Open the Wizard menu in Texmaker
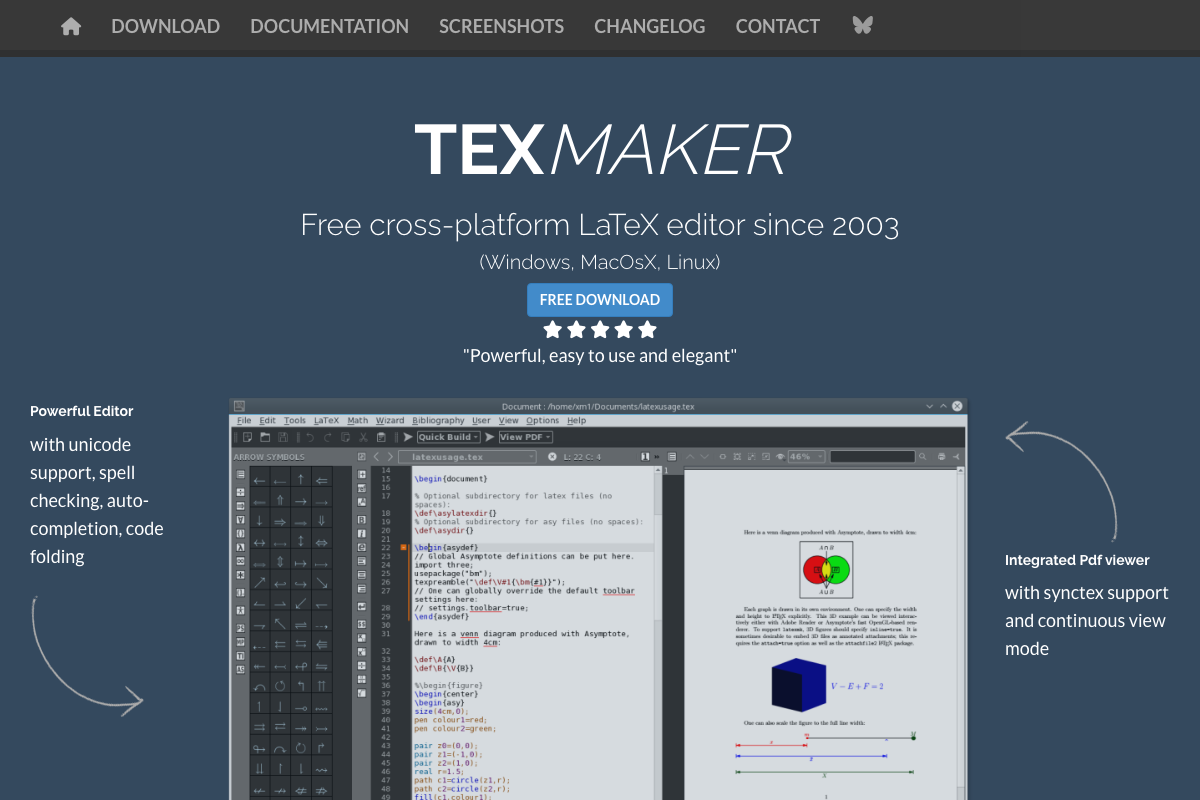Viewport: 1200px width, 800px height. click(x=390, y=421)
